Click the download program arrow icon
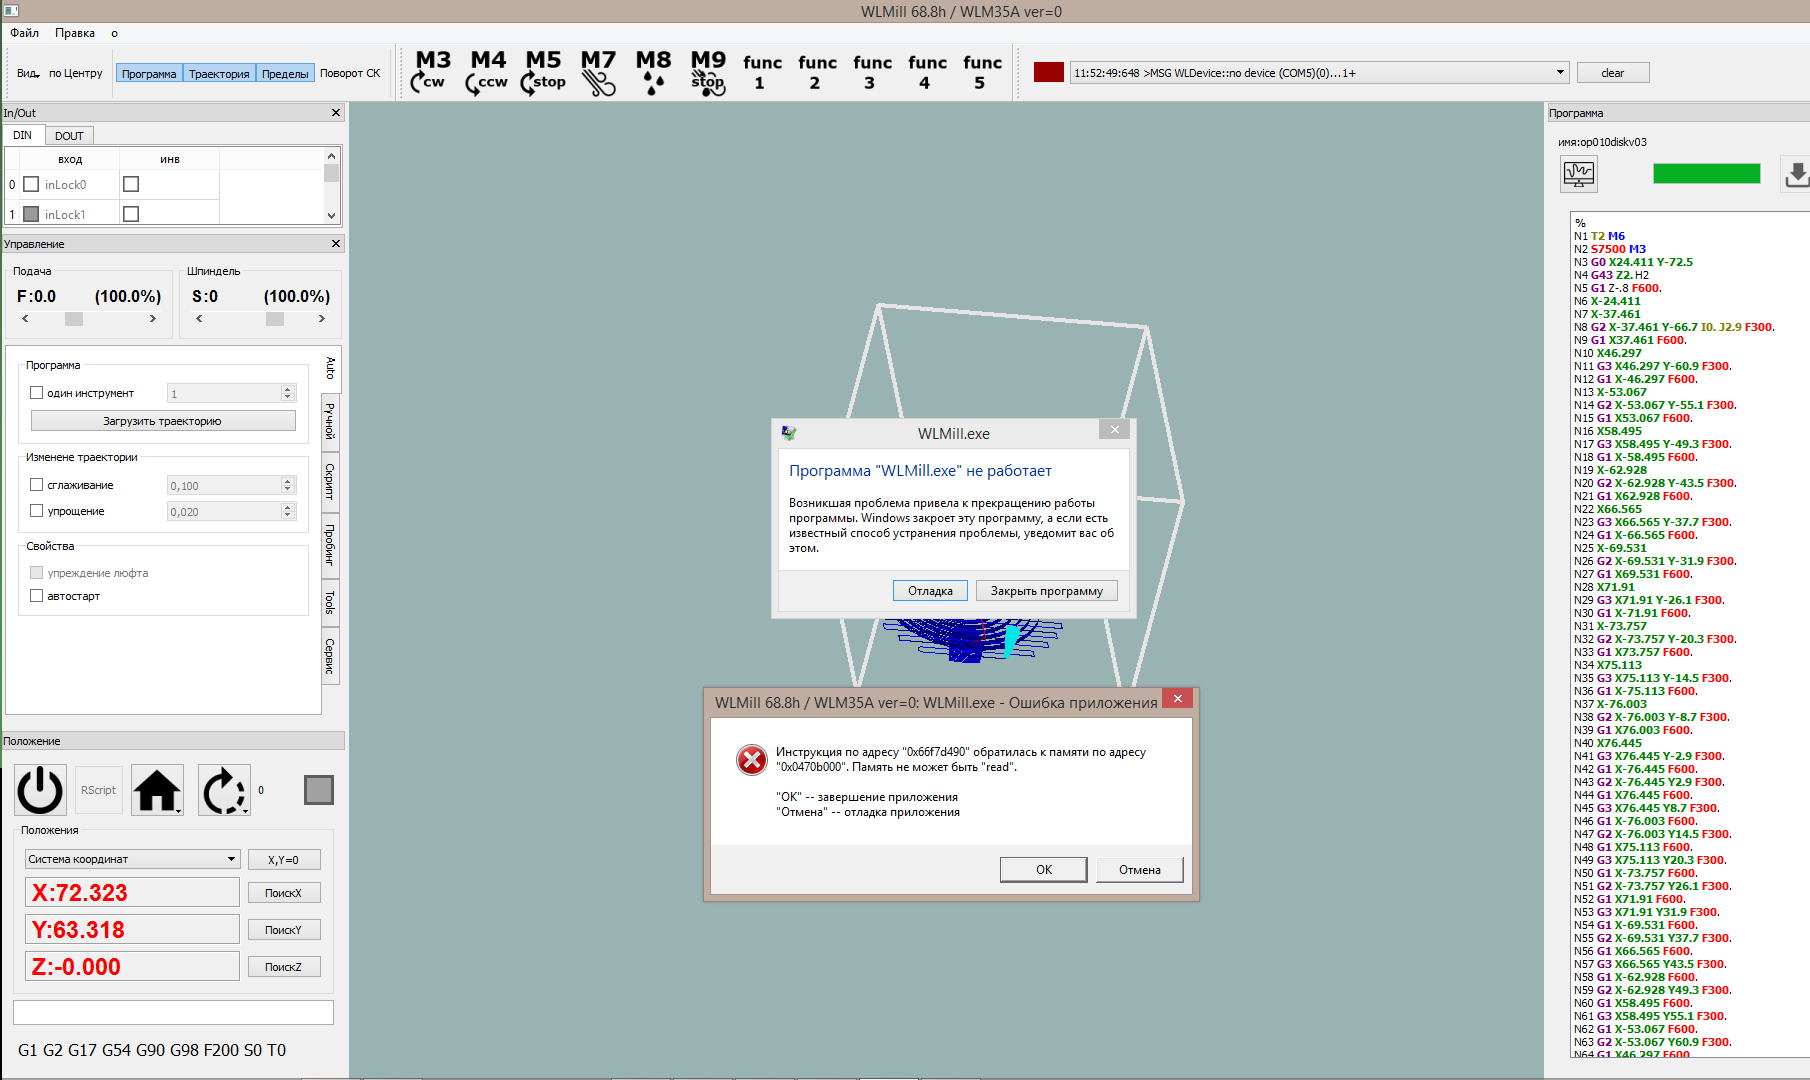1810x1080 pixels. point(1797,174)
